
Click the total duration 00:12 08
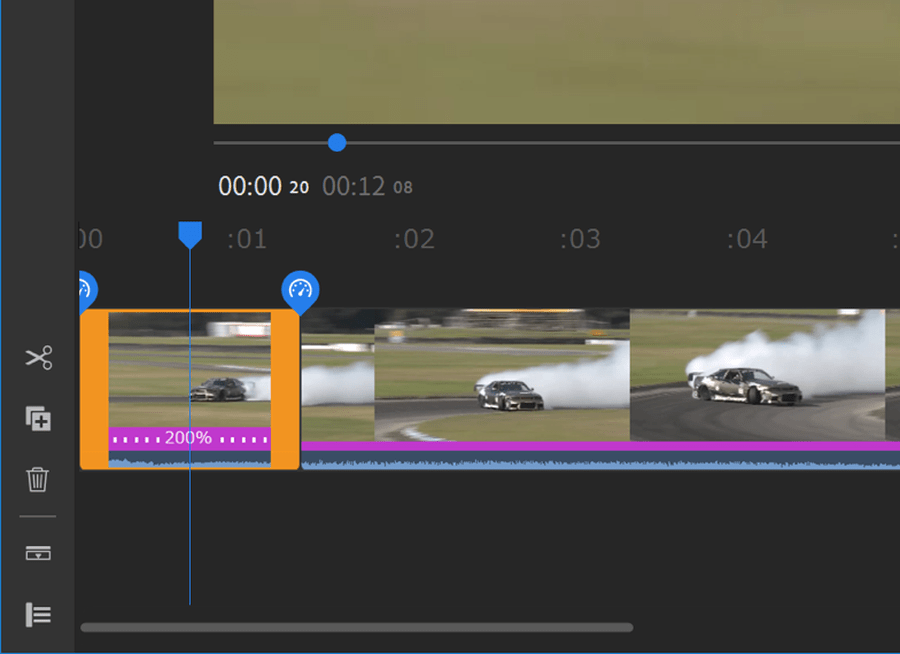pos(367,186)
